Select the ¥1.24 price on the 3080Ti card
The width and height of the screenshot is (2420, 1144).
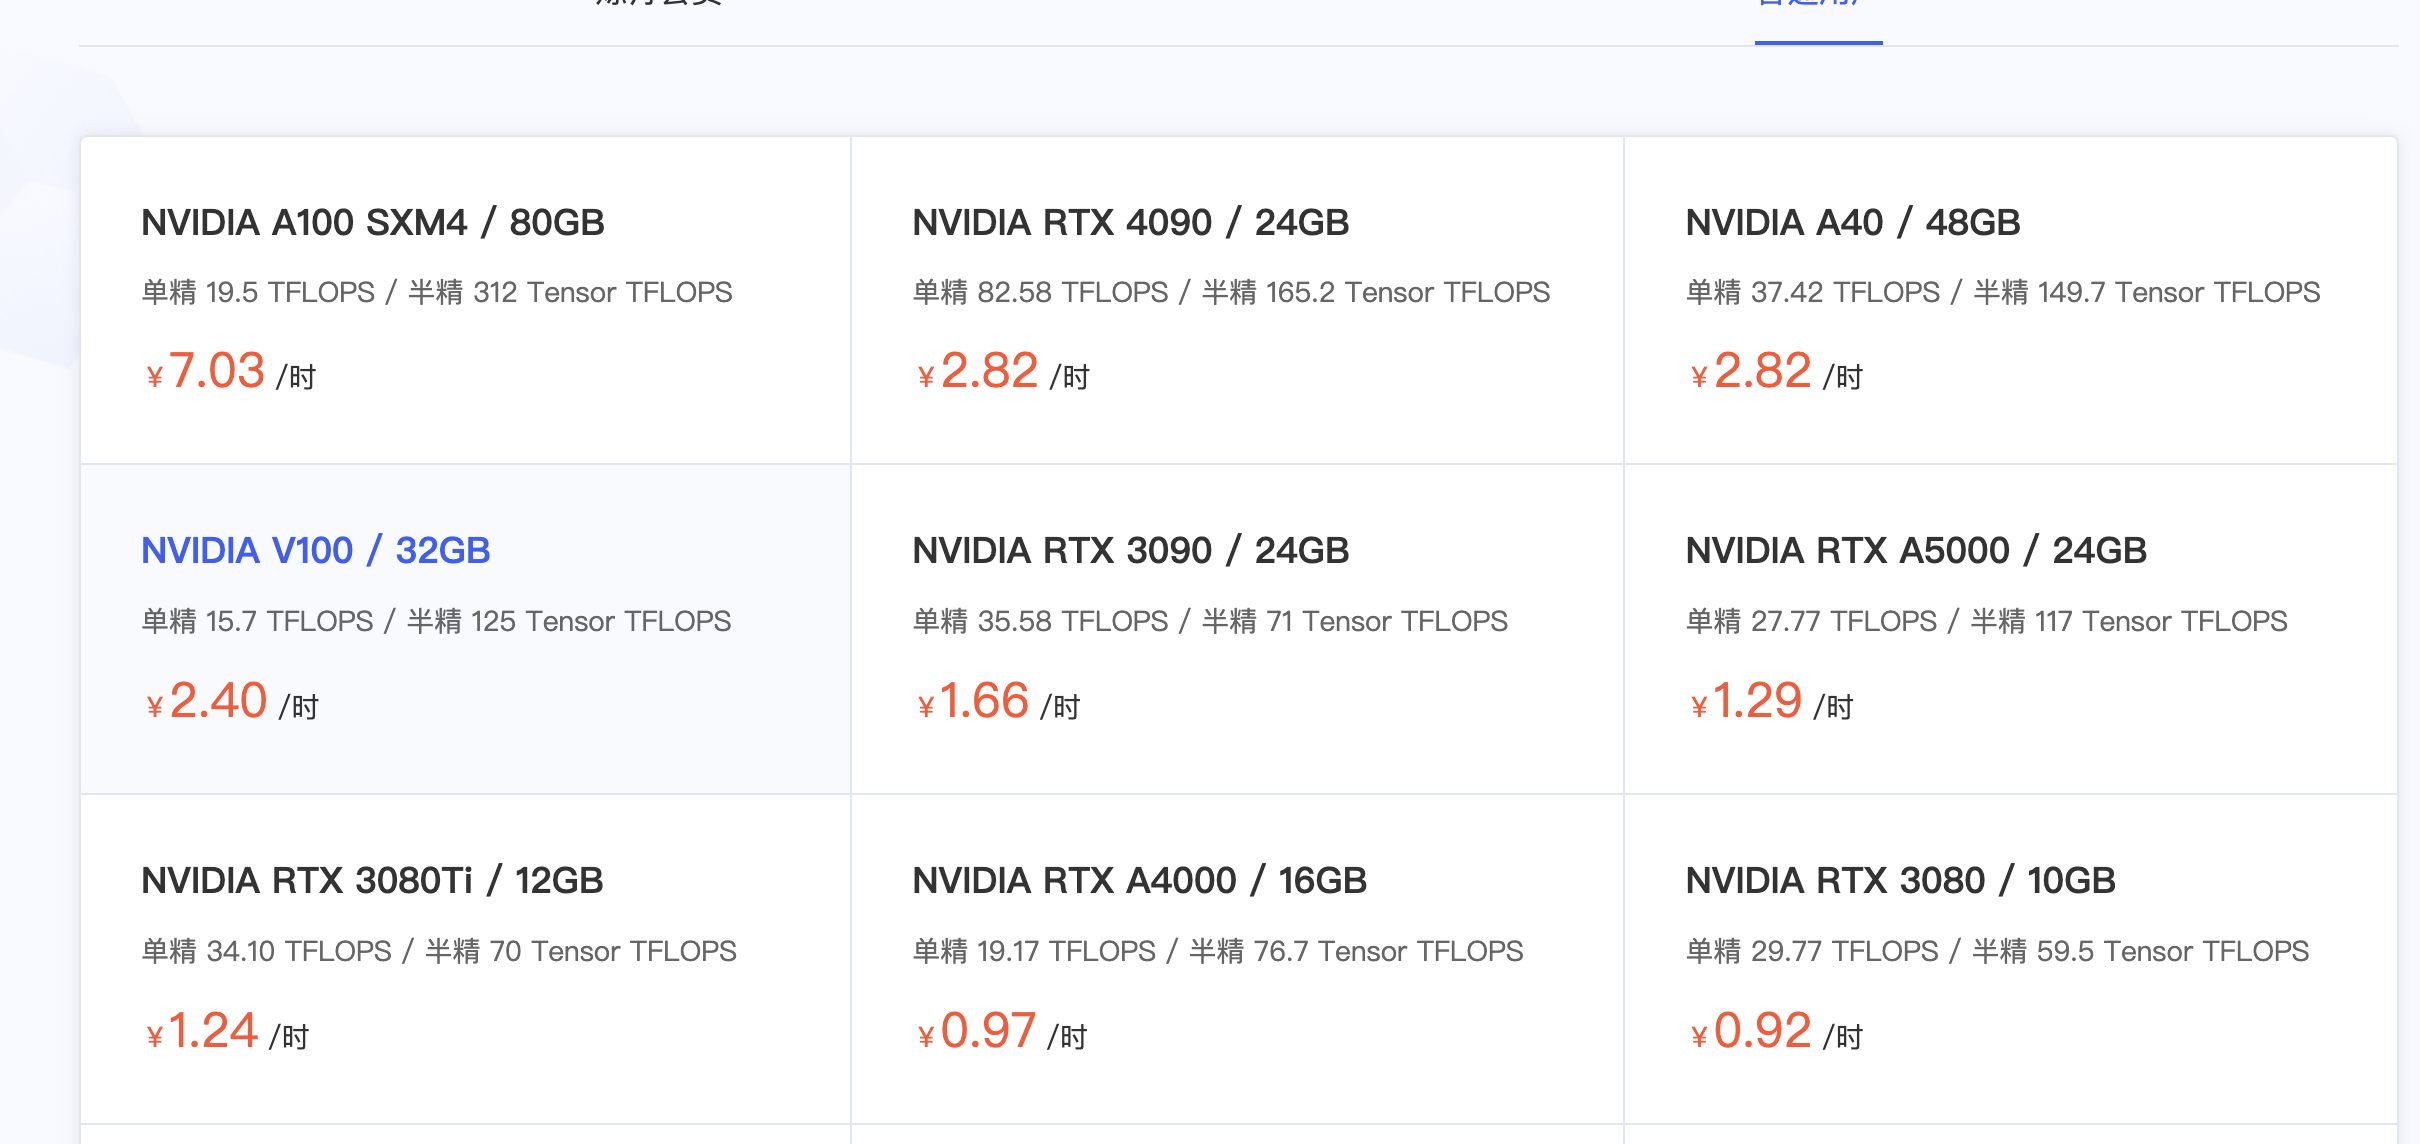[x=228, y=1031]
